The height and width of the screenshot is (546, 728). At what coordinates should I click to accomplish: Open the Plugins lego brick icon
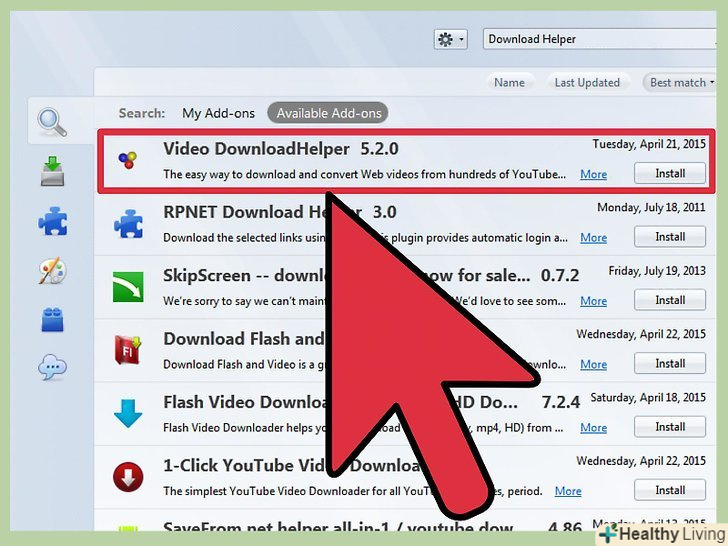(x=52, y=319)
